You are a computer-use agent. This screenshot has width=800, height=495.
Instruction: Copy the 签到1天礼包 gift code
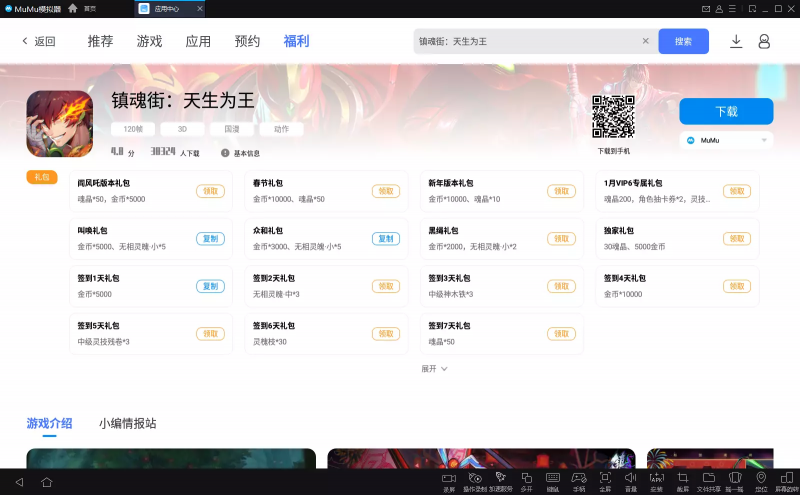[211, 286]
